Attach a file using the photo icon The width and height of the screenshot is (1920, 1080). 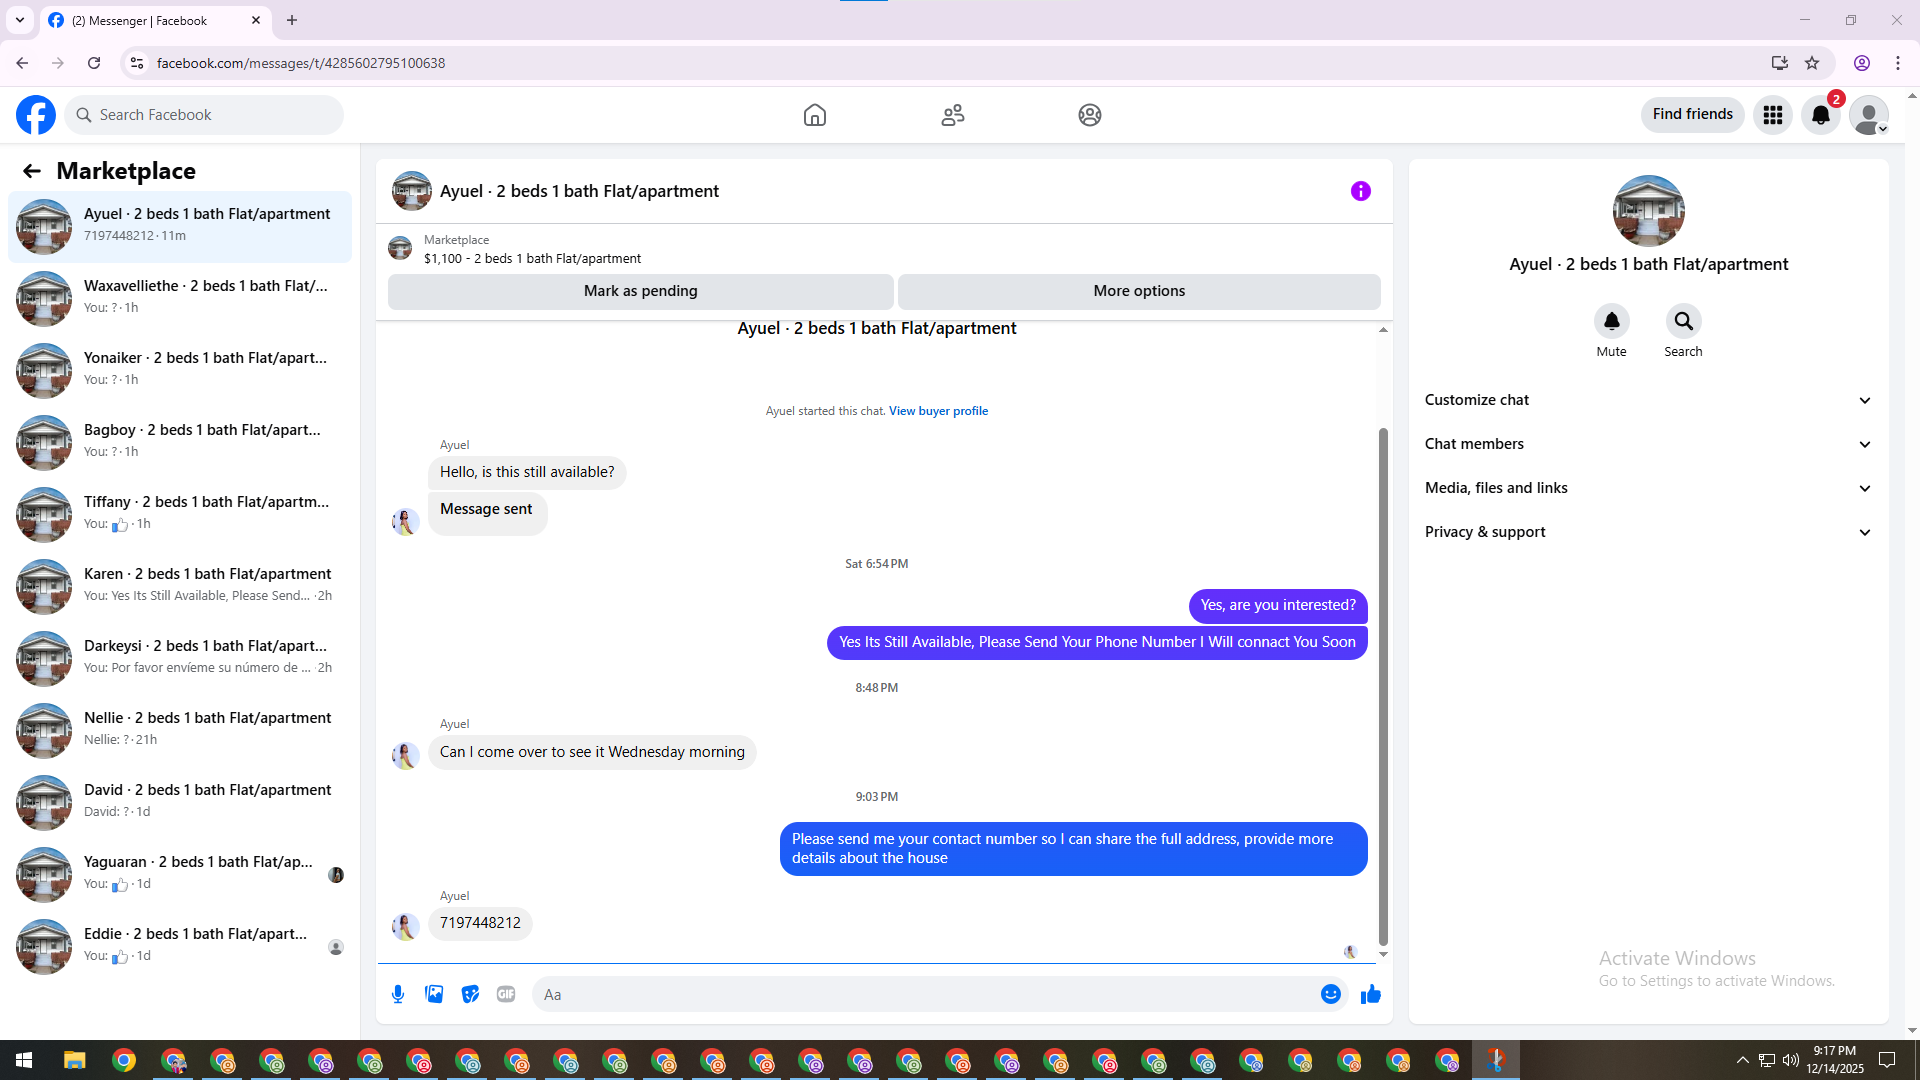coord(434,994)
